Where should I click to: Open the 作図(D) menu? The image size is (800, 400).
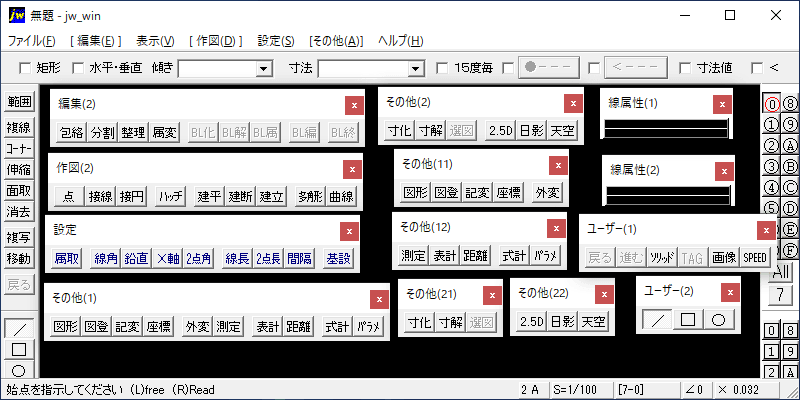(x=215, y=41)
